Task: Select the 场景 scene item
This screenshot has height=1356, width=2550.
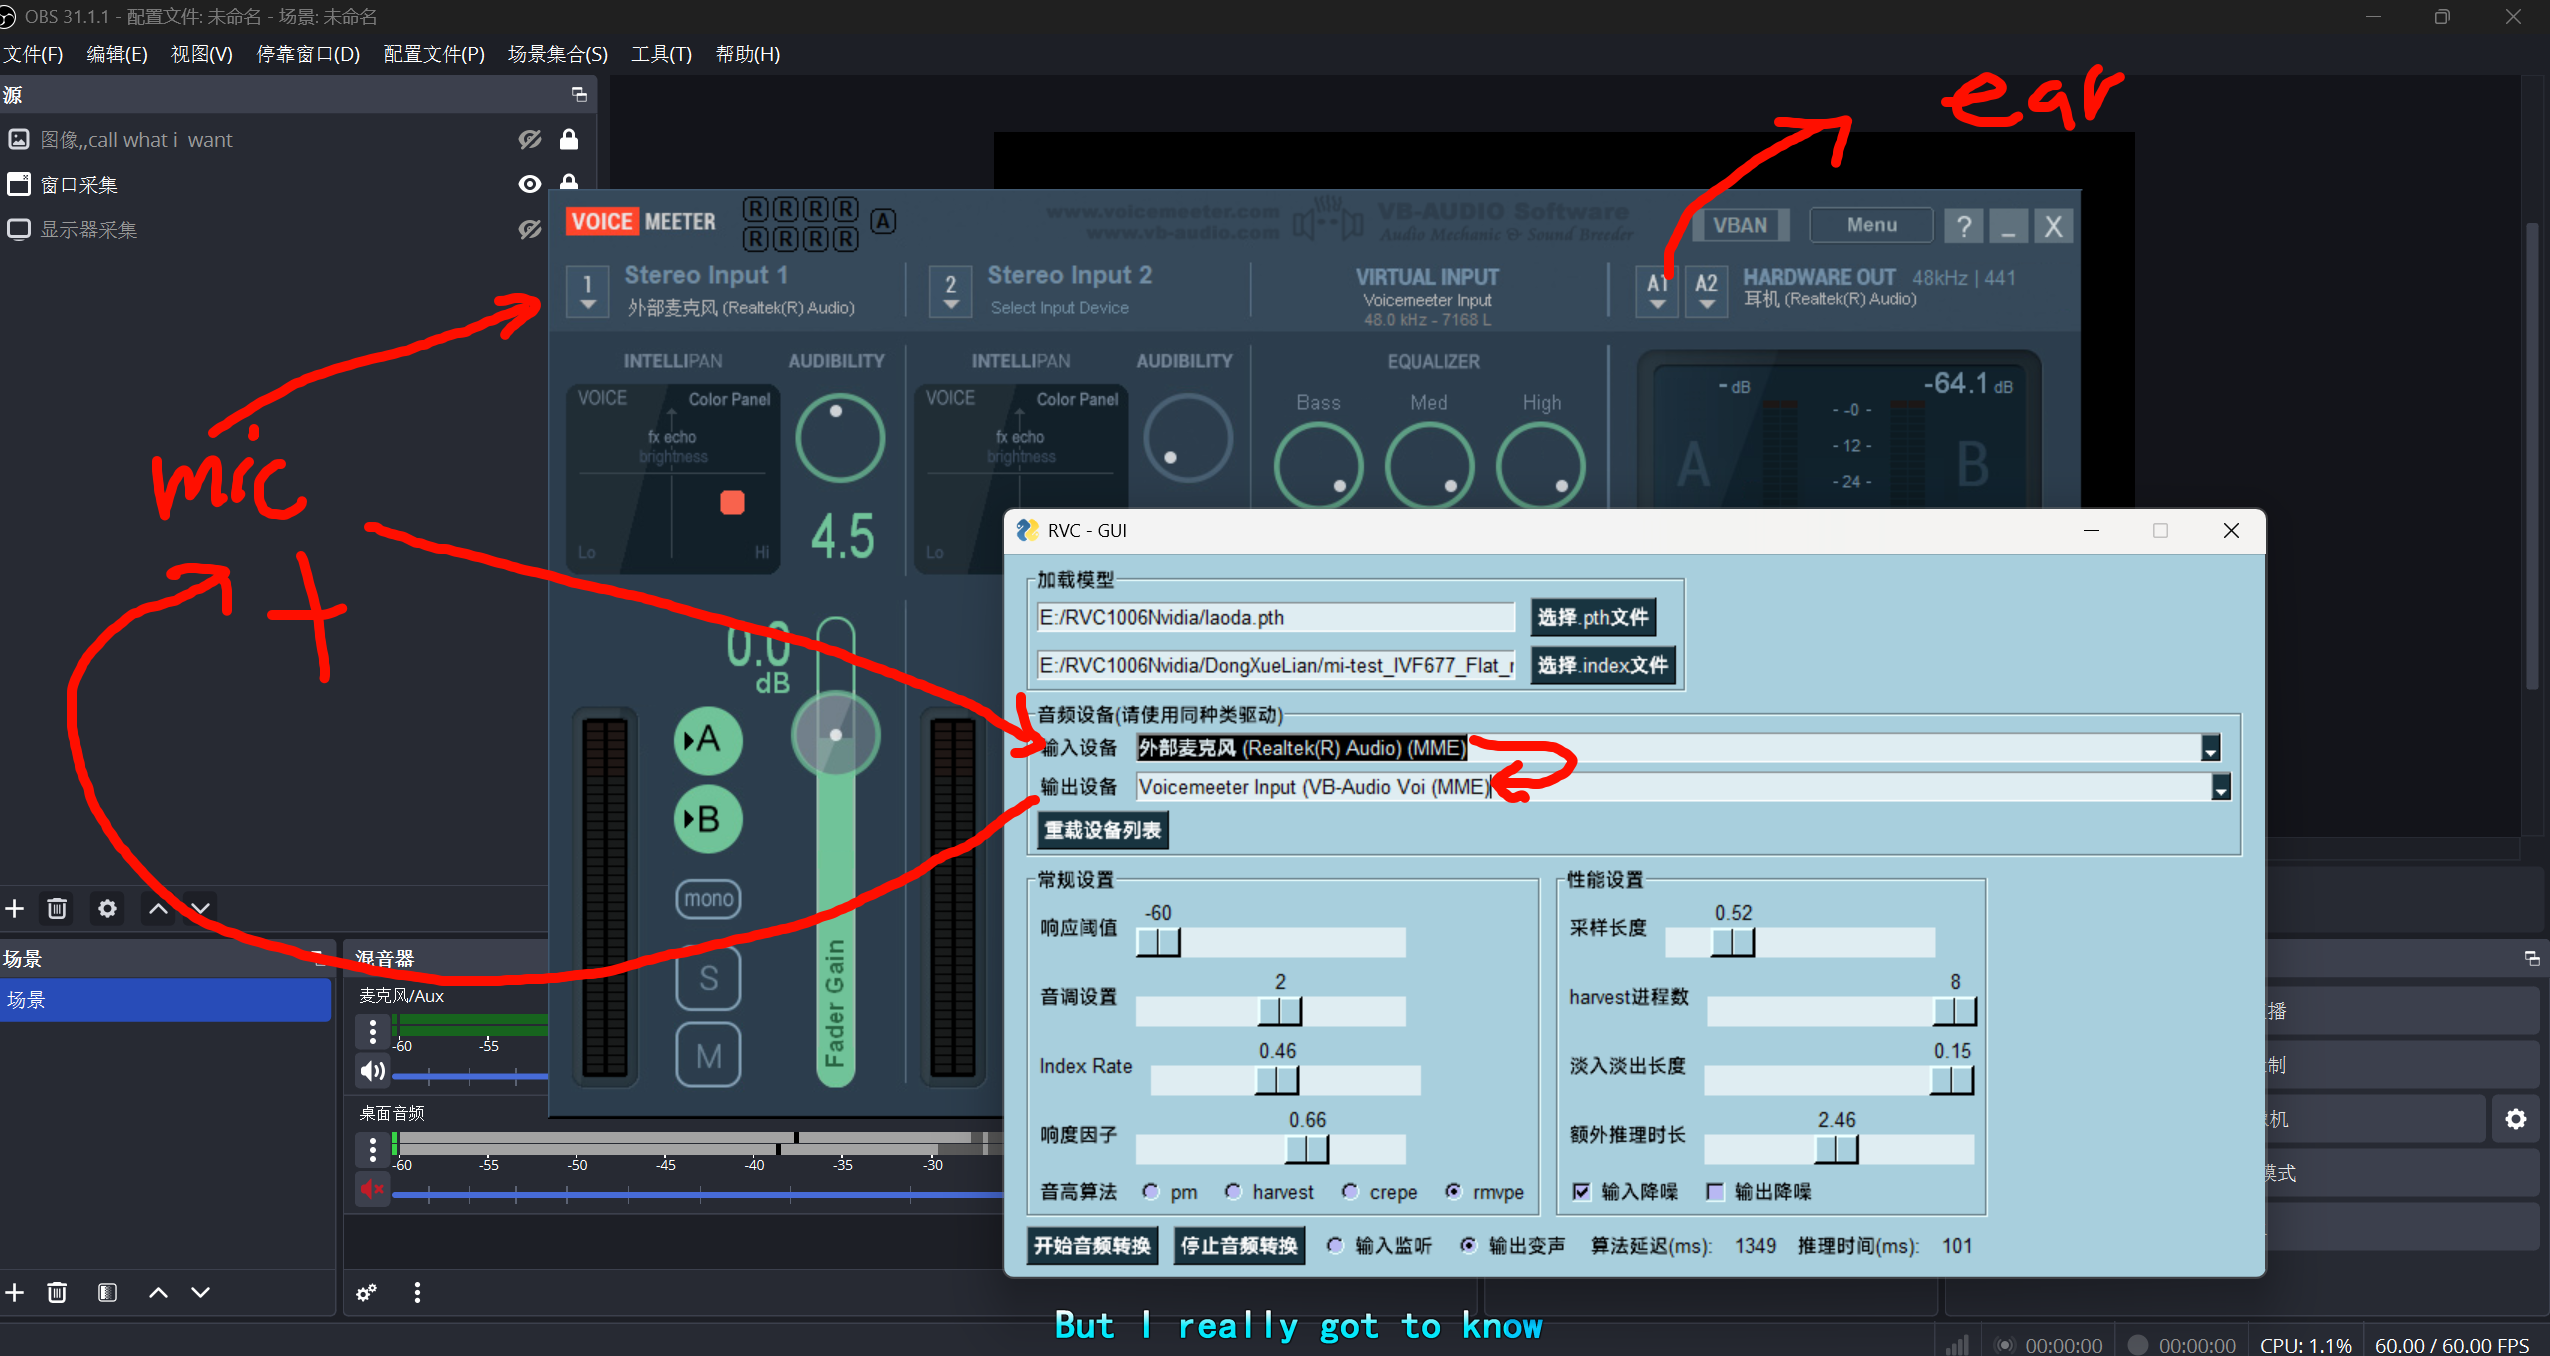Action: pyautogui.click(x=165, y=999)
